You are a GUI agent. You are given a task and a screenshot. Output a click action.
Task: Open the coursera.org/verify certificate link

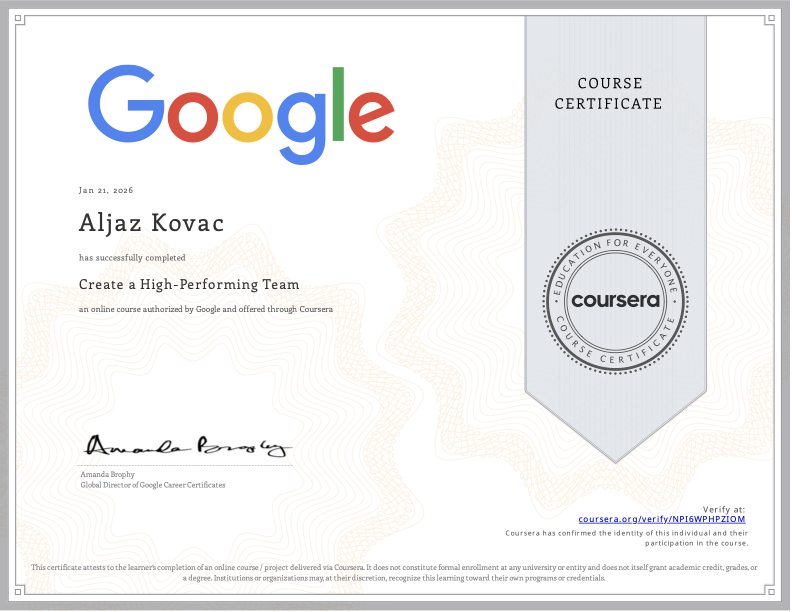tap(662, 519)
